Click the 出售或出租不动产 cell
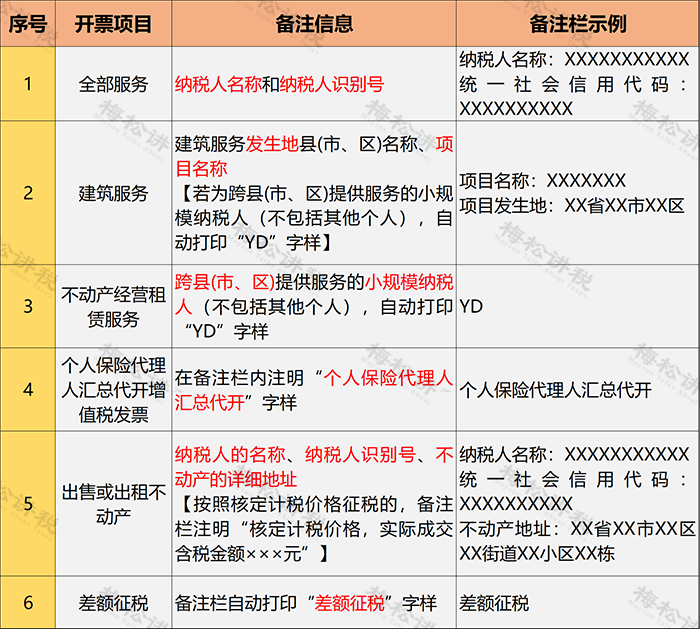Viewport: 700px width, 629px height. [113, 504]
